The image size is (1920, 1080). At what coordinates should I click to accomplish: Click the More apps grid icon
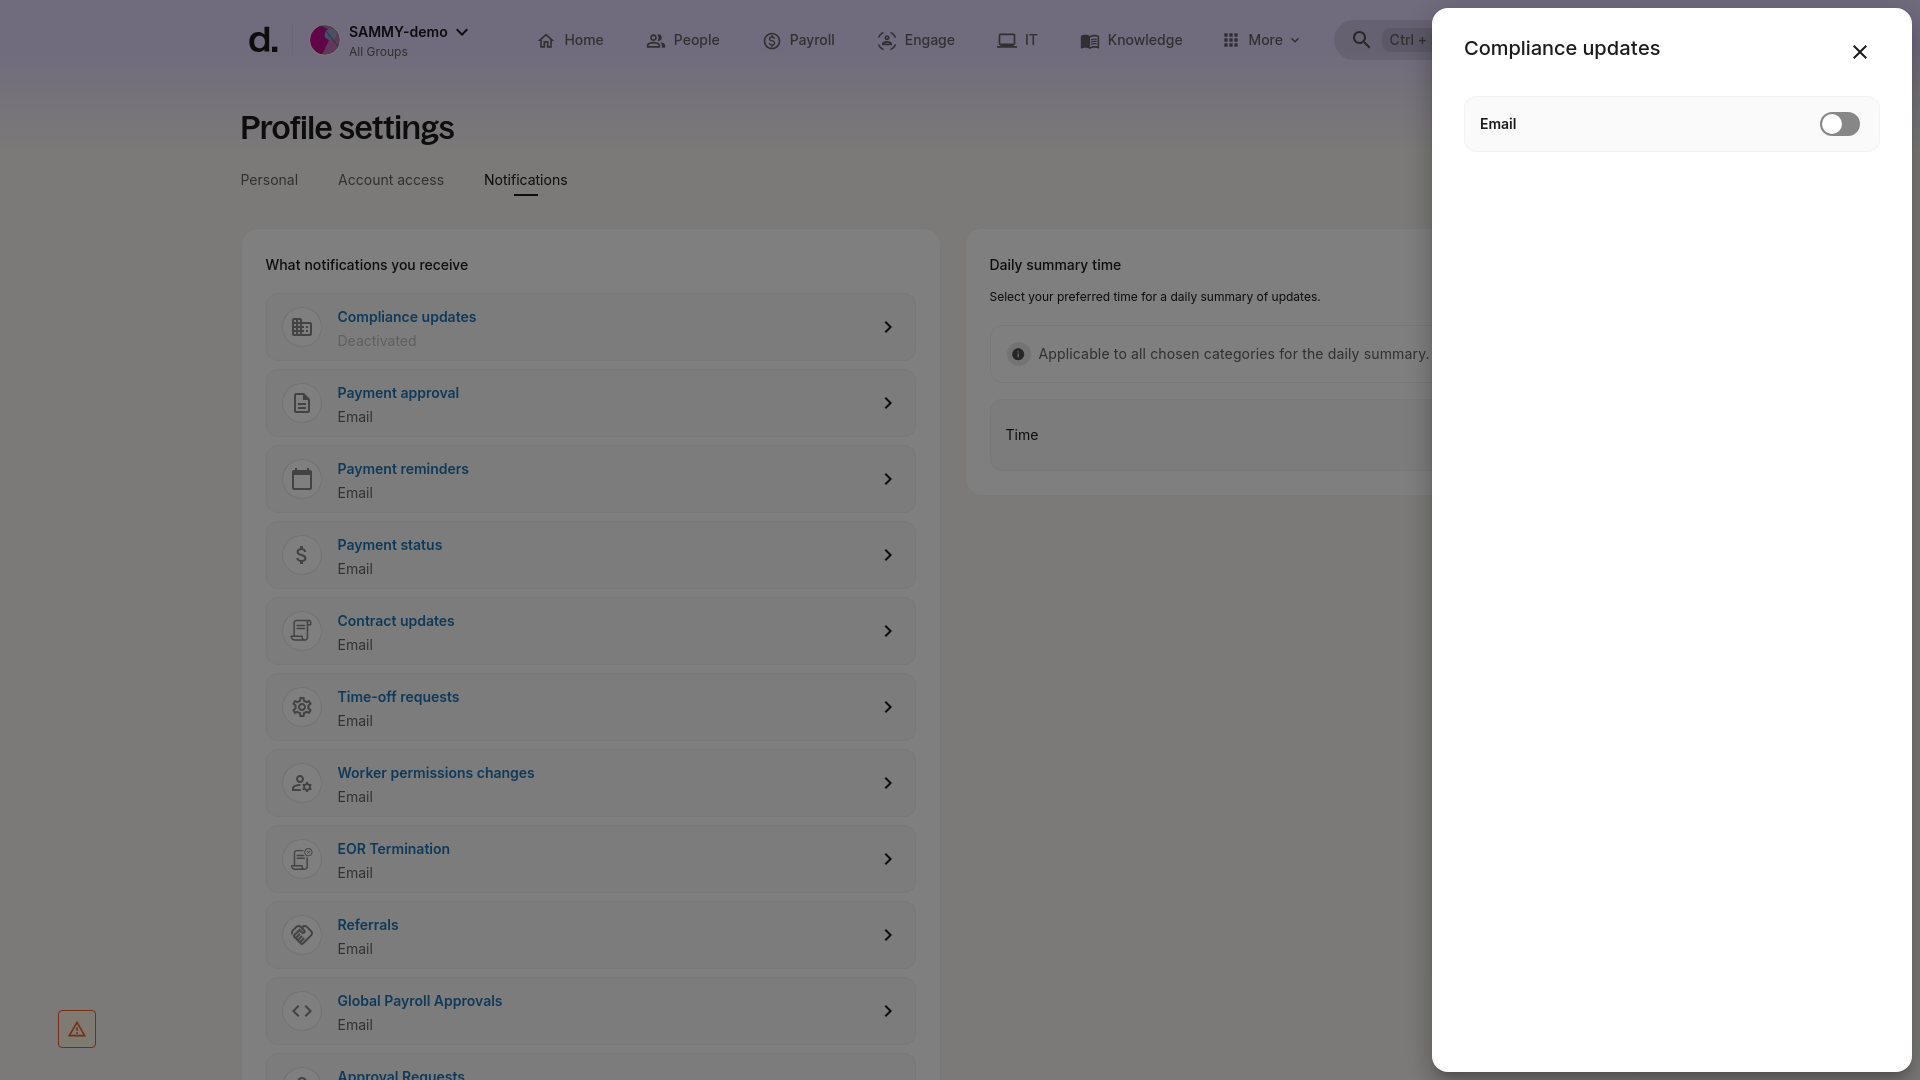tap(1231, 40)
